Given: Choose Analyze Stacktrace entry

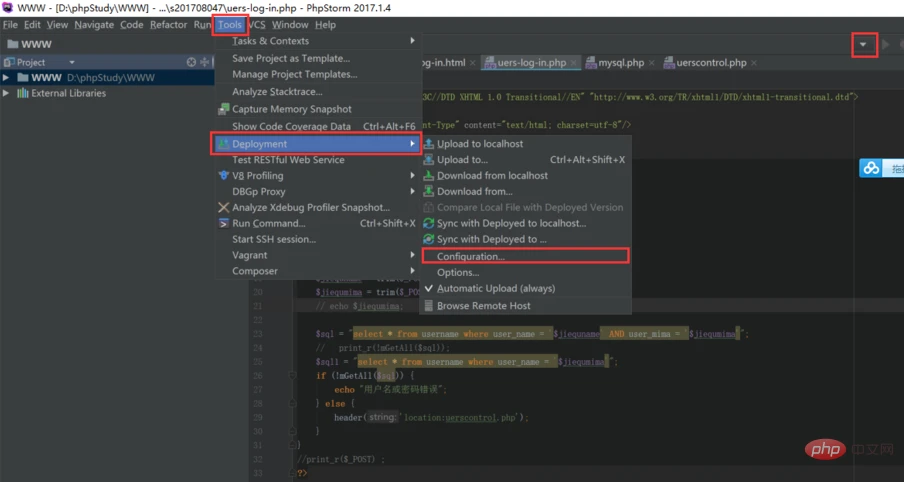Looking at the screenshot, I should click(317, 92).
